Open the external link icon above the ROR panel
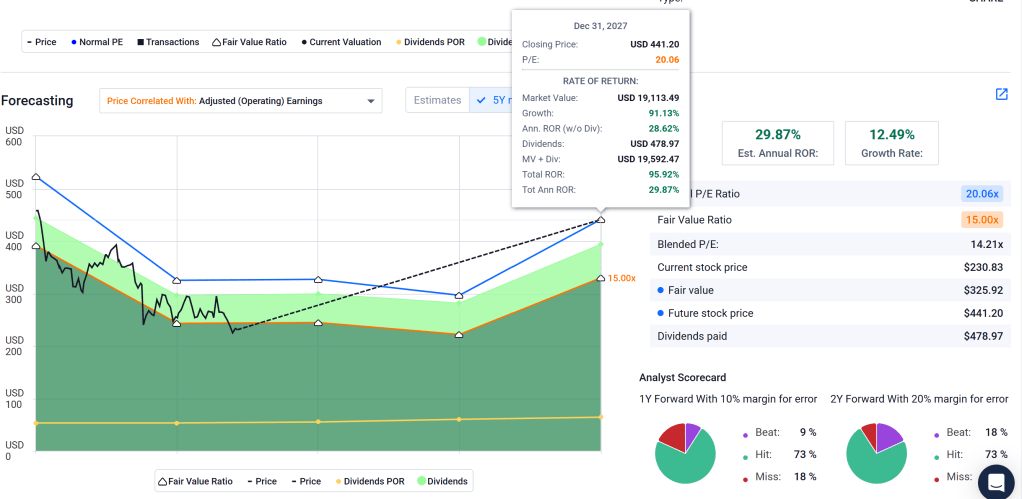Screen dimensions: 1022x499 (1001, 94)
